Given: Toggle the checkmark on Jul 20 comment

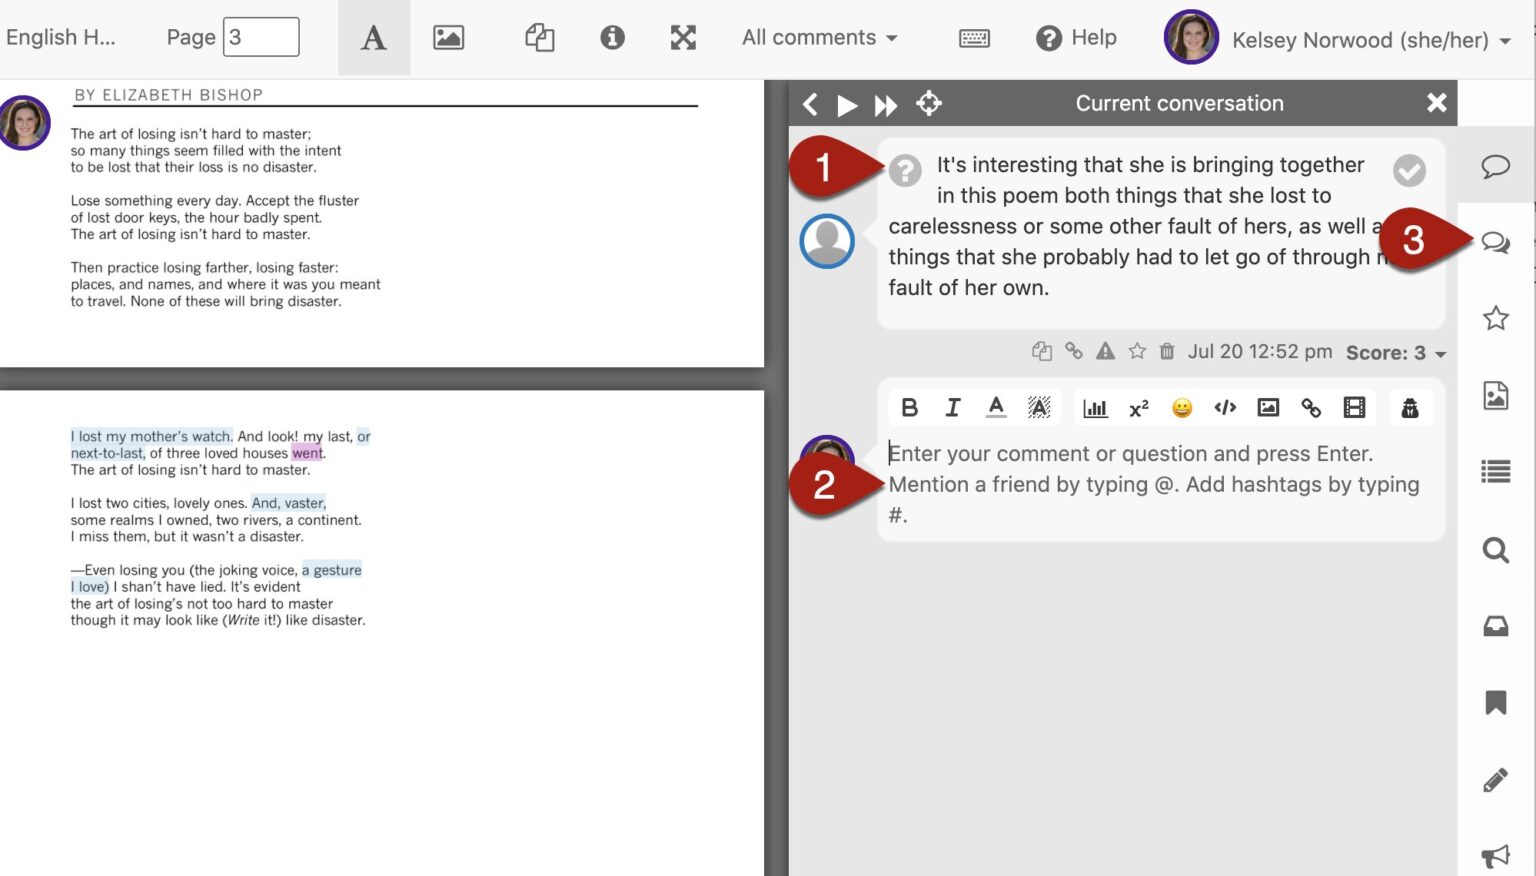Looking at the screenshot, I should (x=1410, y=171).
